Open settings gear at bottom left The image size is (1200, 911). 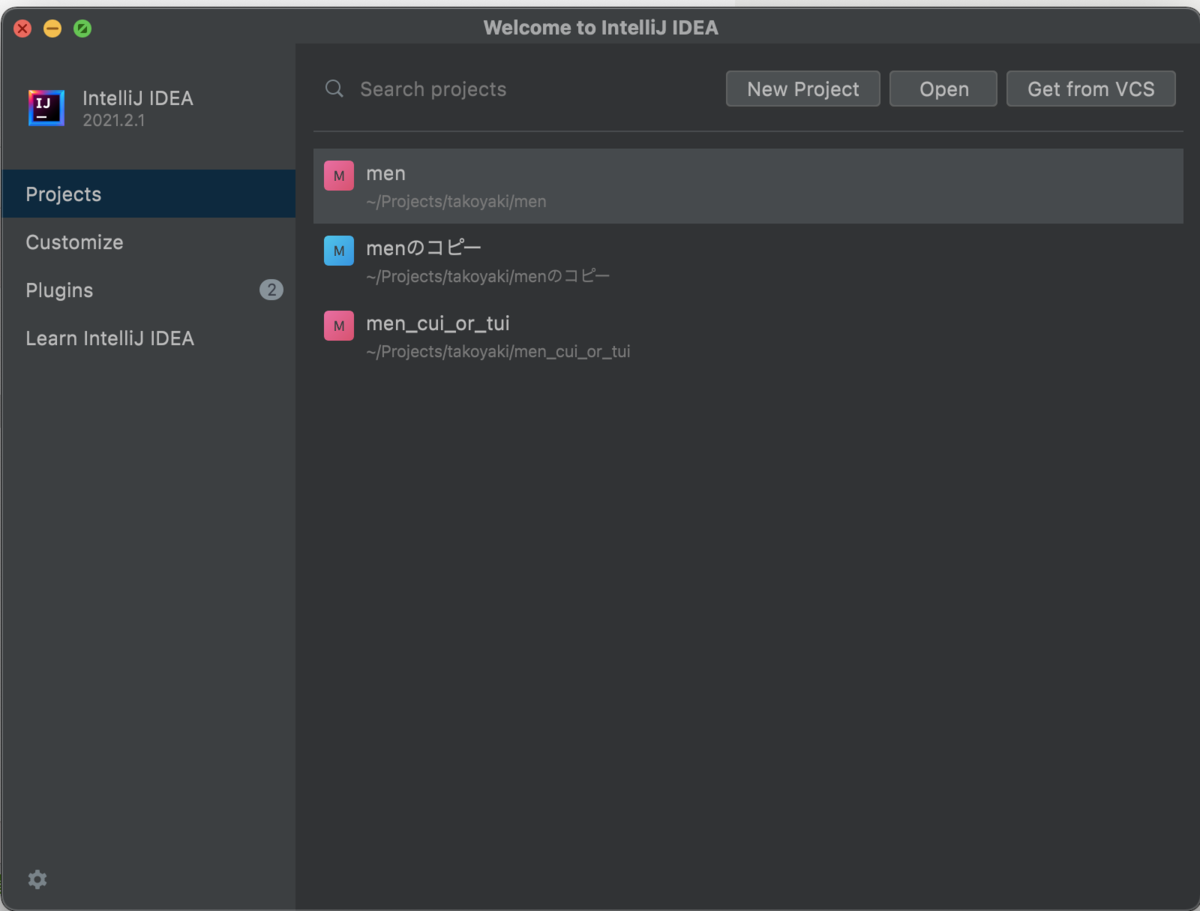point(37,879)
